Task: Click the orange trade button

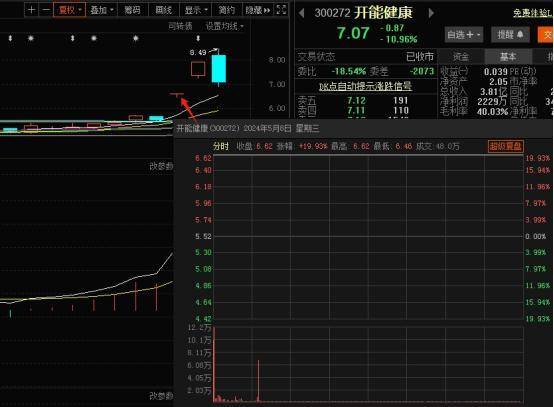Action: (546, 35)
